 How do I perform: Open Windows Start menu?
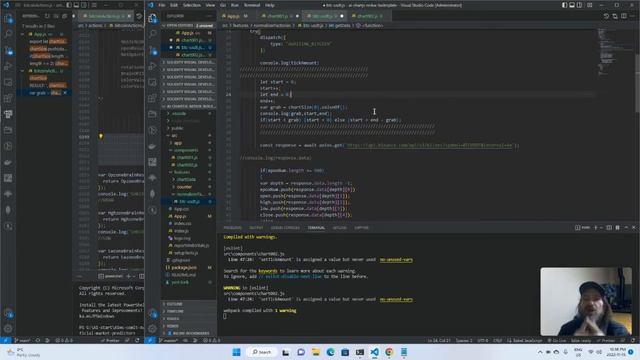236,352
